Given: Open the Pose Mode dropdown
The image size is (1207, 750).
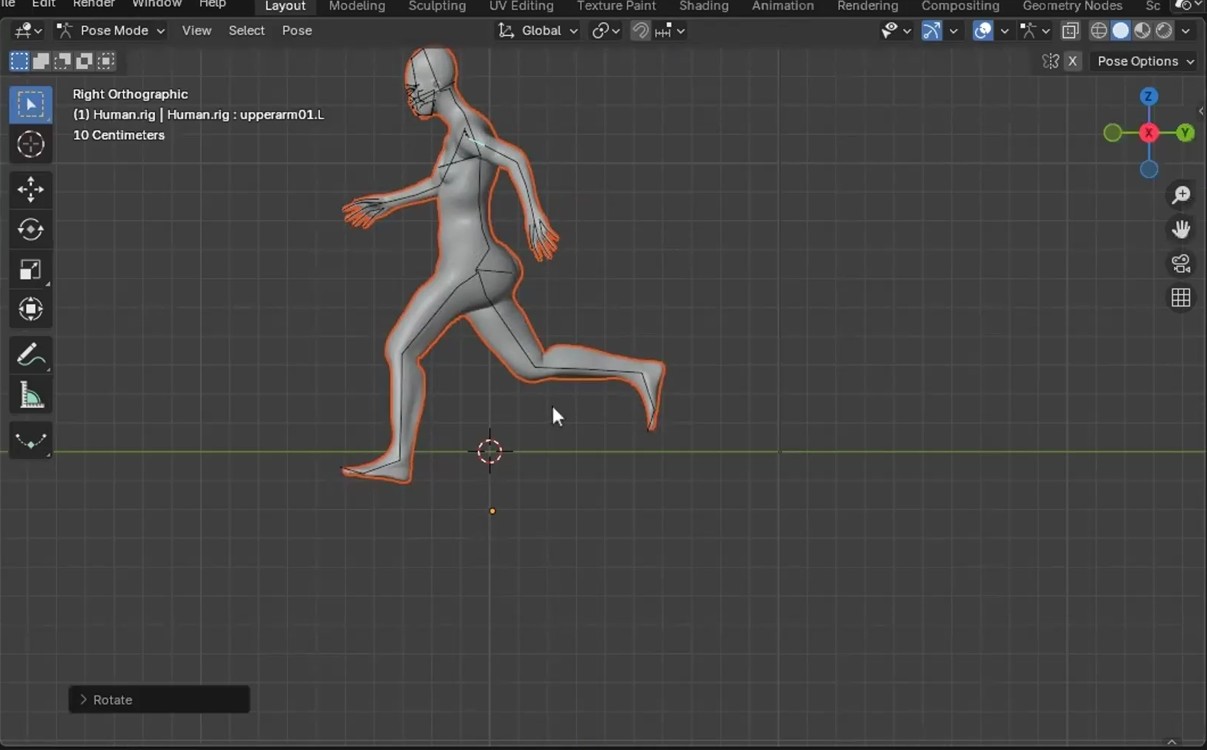Looking at the screenshot, I should tap(111, 31).
